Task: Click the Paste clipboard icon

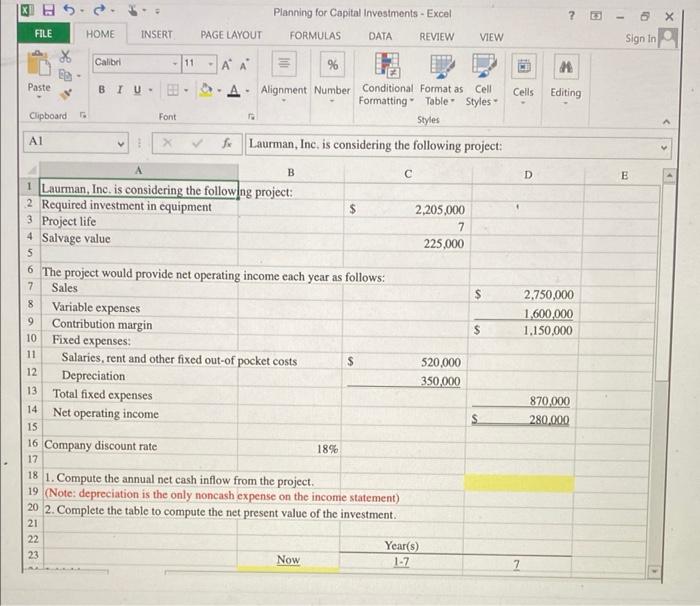Action: click(x=38, y=63)
